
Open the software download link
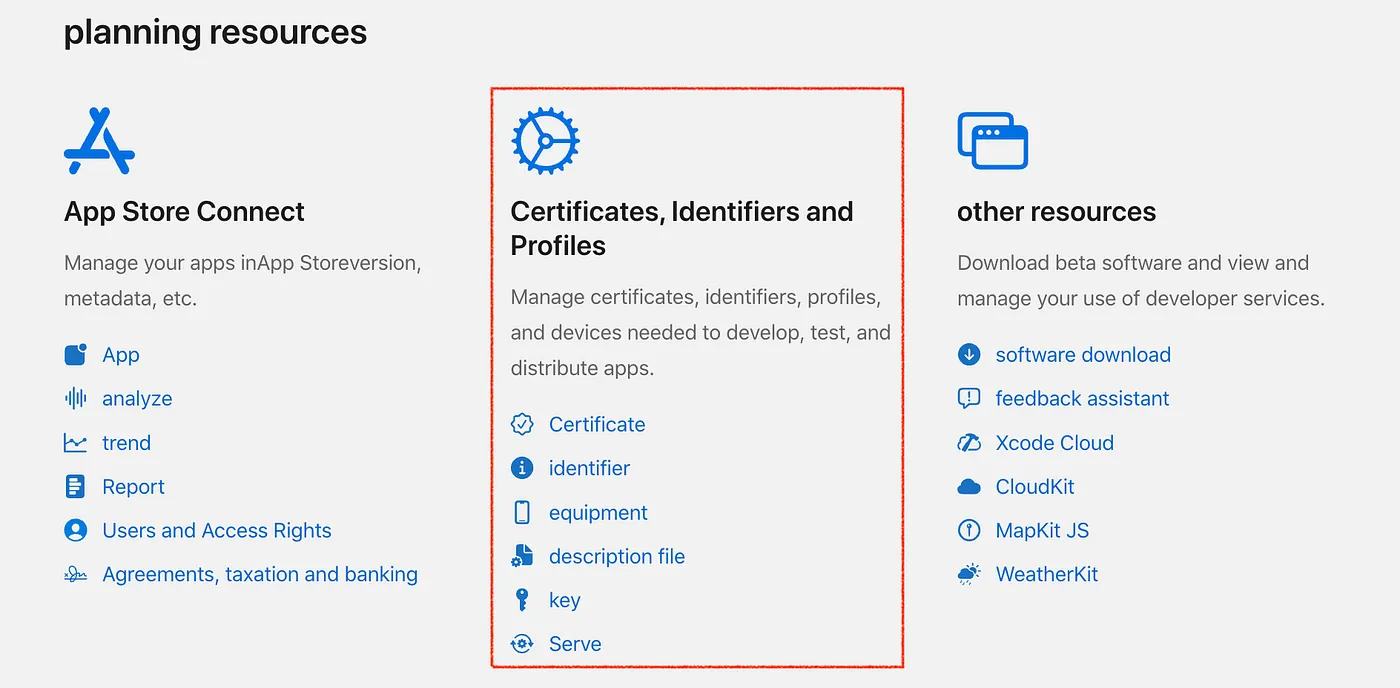pyautogui.click(x=1083, y=355)
